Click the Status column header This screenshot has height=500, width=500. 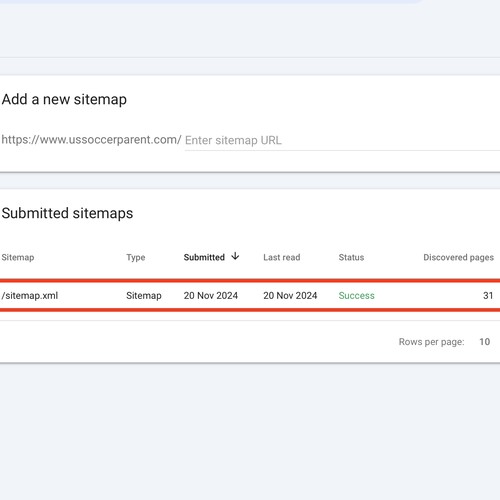click(351, 257)
